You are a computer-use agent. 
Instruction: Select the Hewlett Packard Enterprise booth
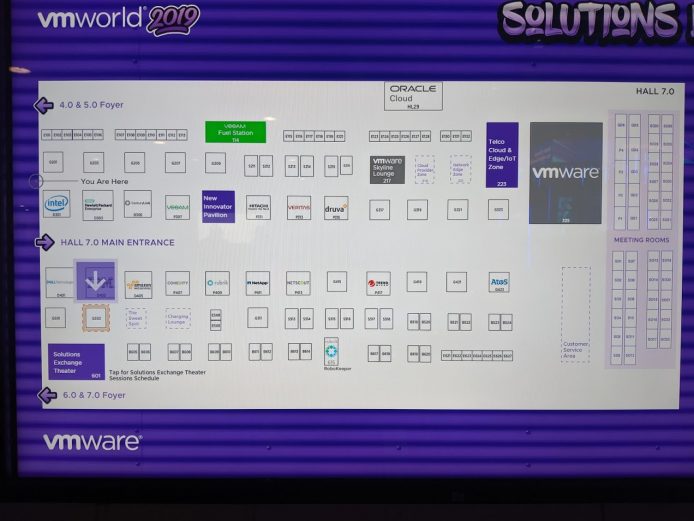[97, 205]
